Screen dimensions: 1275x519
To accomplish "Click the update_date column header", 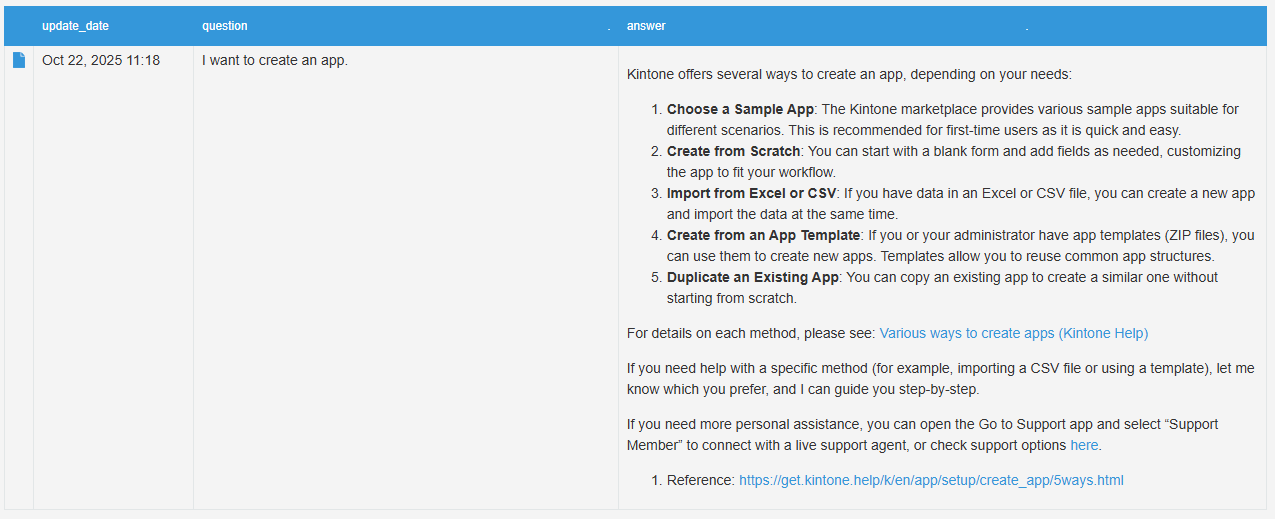I will pyautogui.click(x=75, y=26).
